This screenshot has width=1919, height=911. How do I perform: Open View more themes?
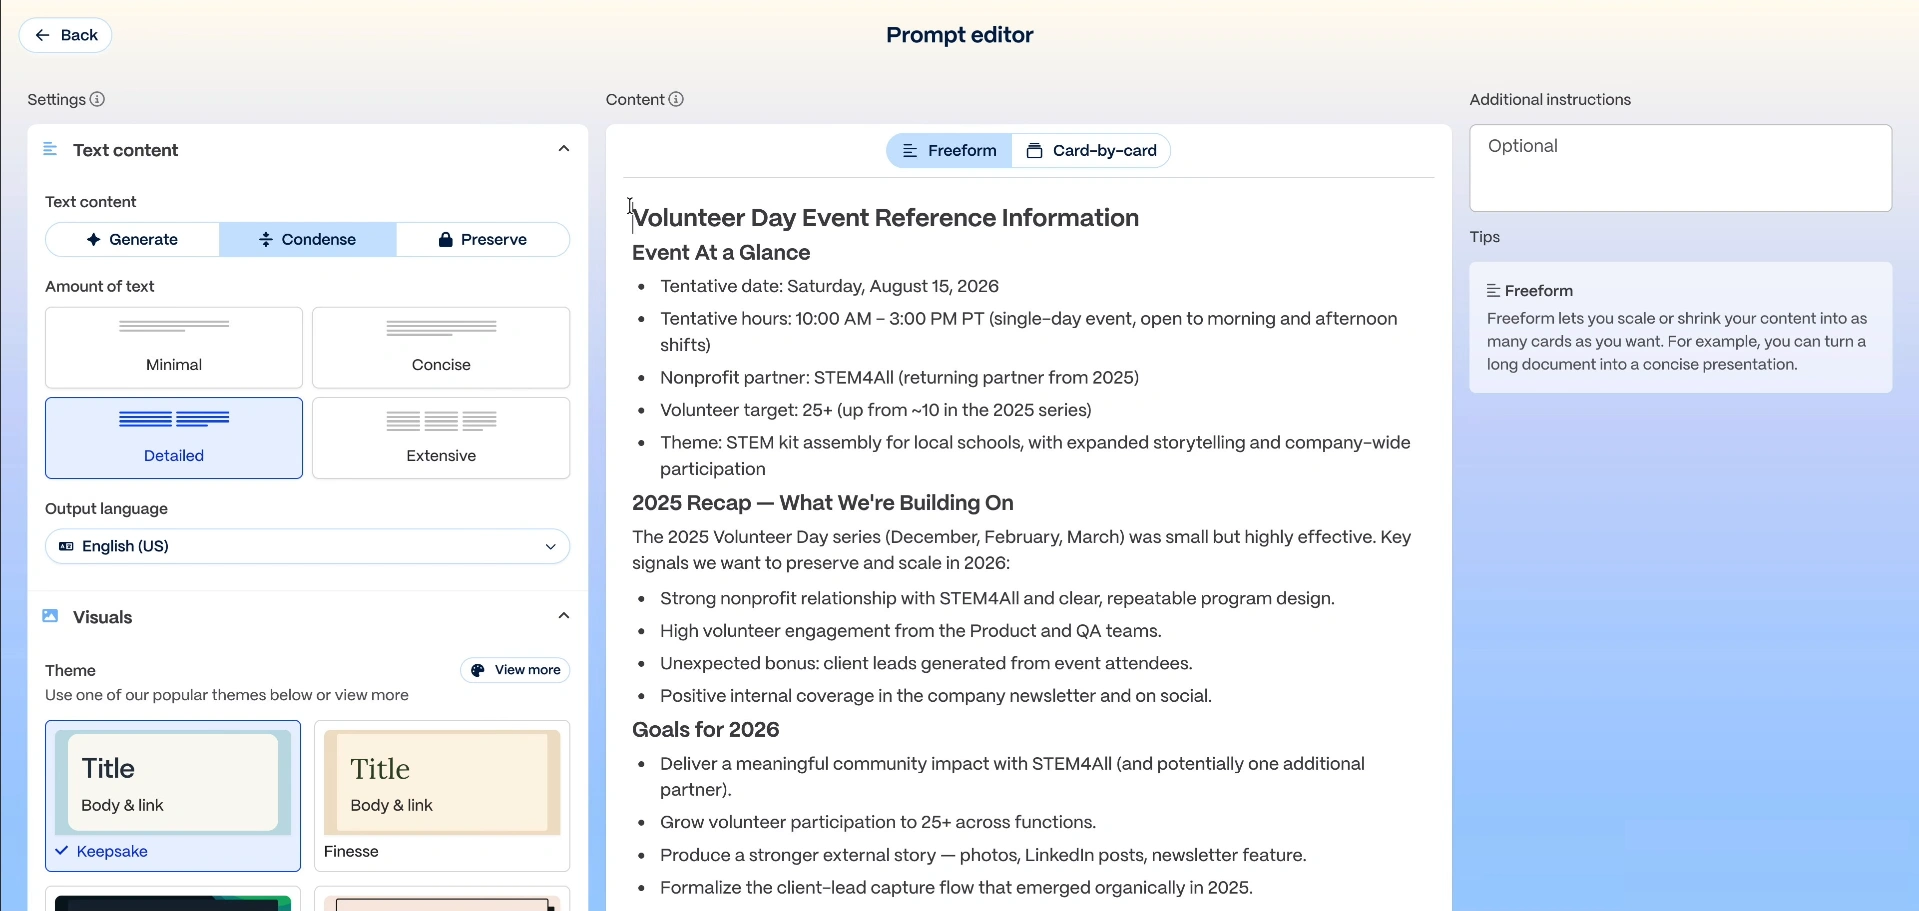516,670
